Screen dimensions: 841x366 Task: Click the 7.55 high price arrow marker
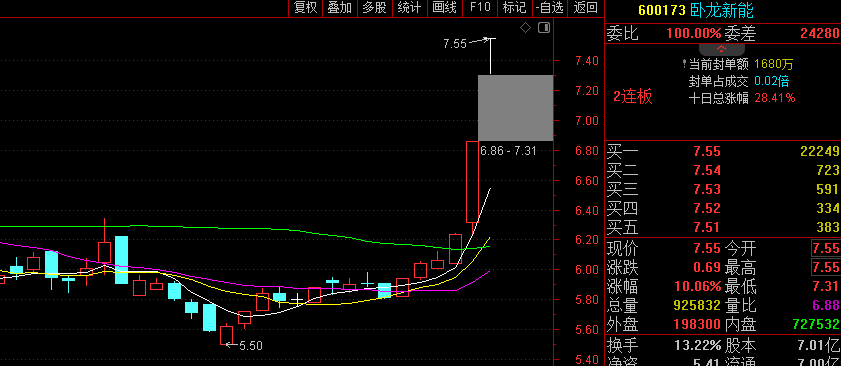pyautogui.click(x=466, y=43)
